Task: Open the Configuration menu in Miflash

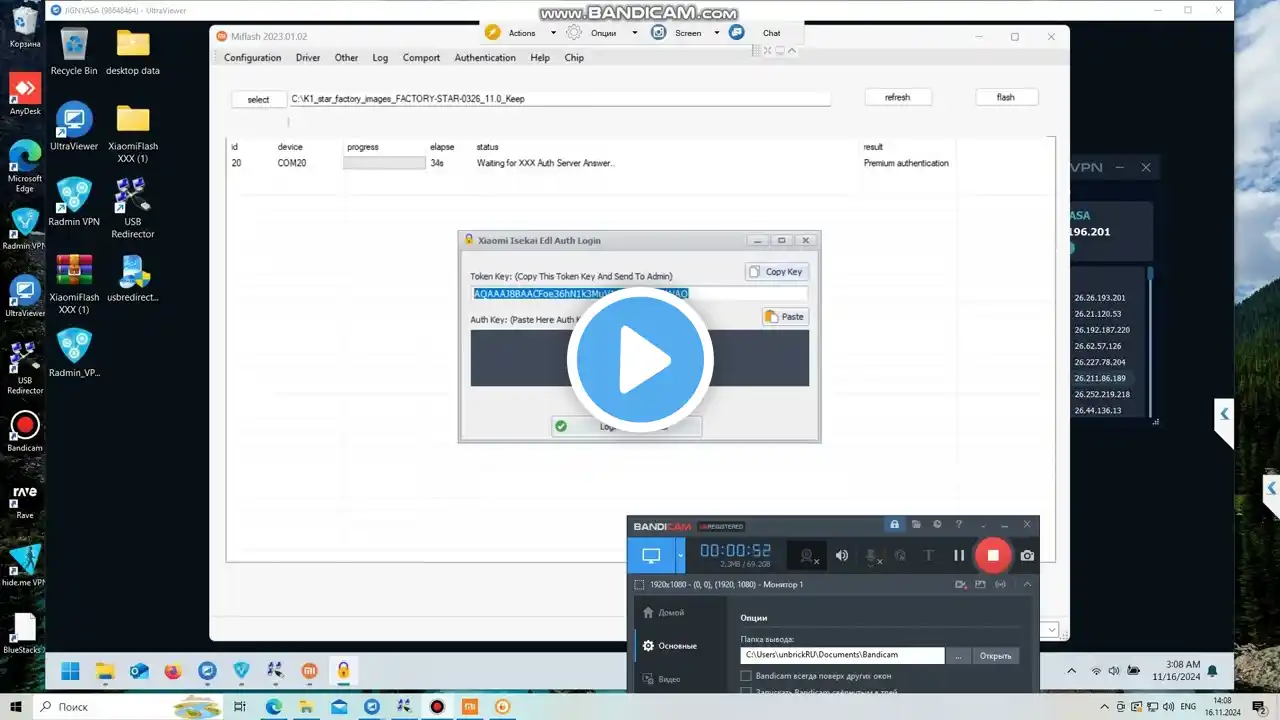Action: pos(252,58)
